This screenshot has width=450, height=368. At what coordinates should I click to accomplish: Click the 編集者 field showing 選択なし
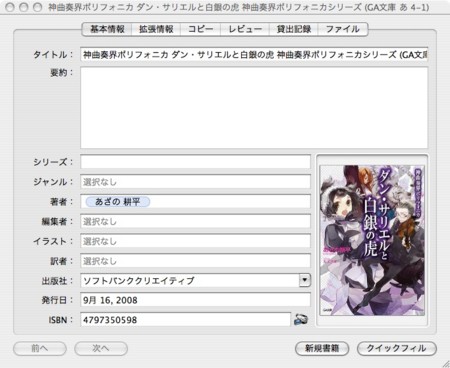click(195, 221)
